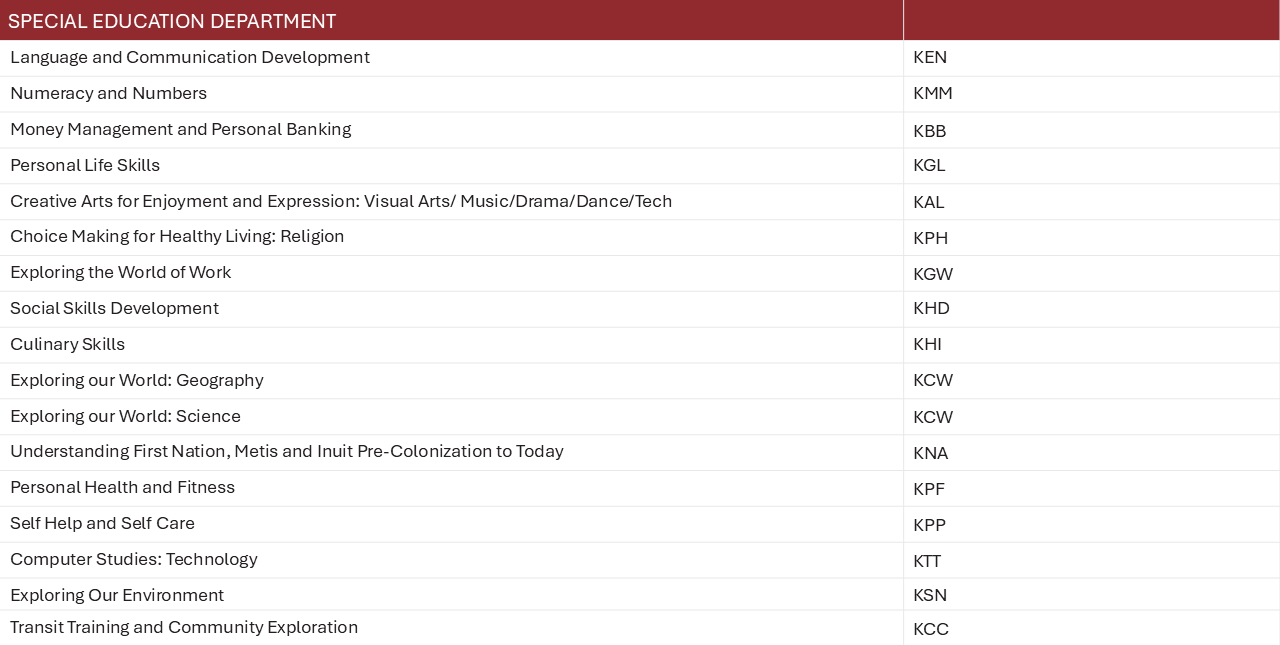This screenshot has width=1280, height=645.
Task: Click Transit Training and Community Exploration
Action: click(x=184, y=627)
